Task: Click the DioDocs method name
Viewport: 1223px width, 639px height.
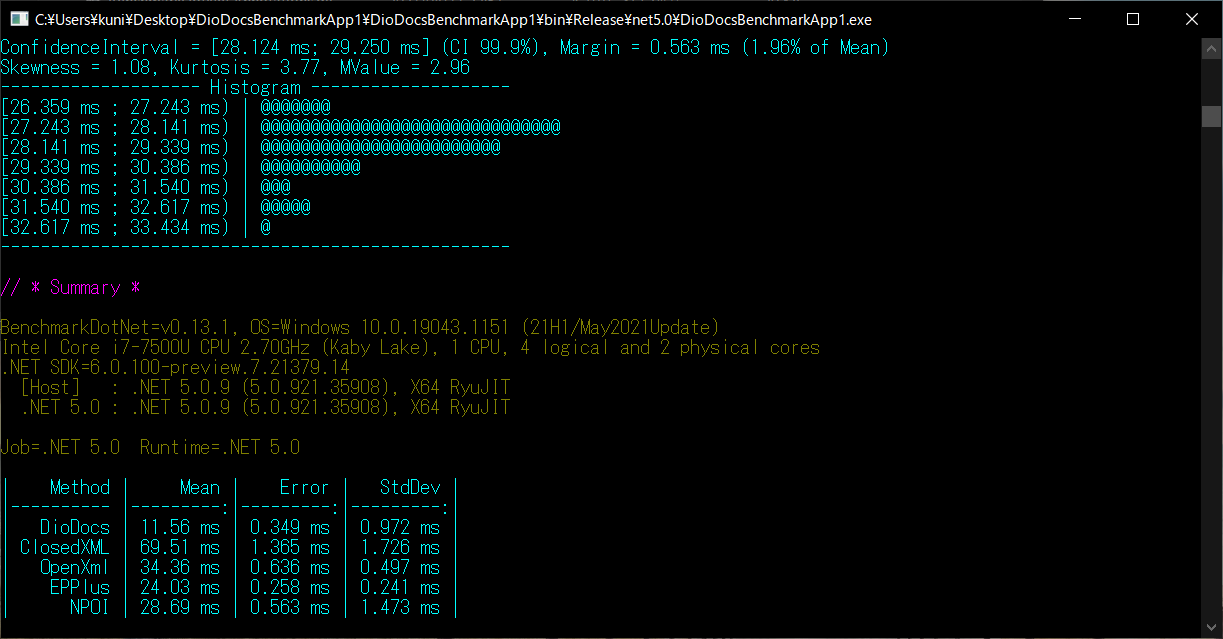Action: 75,527
